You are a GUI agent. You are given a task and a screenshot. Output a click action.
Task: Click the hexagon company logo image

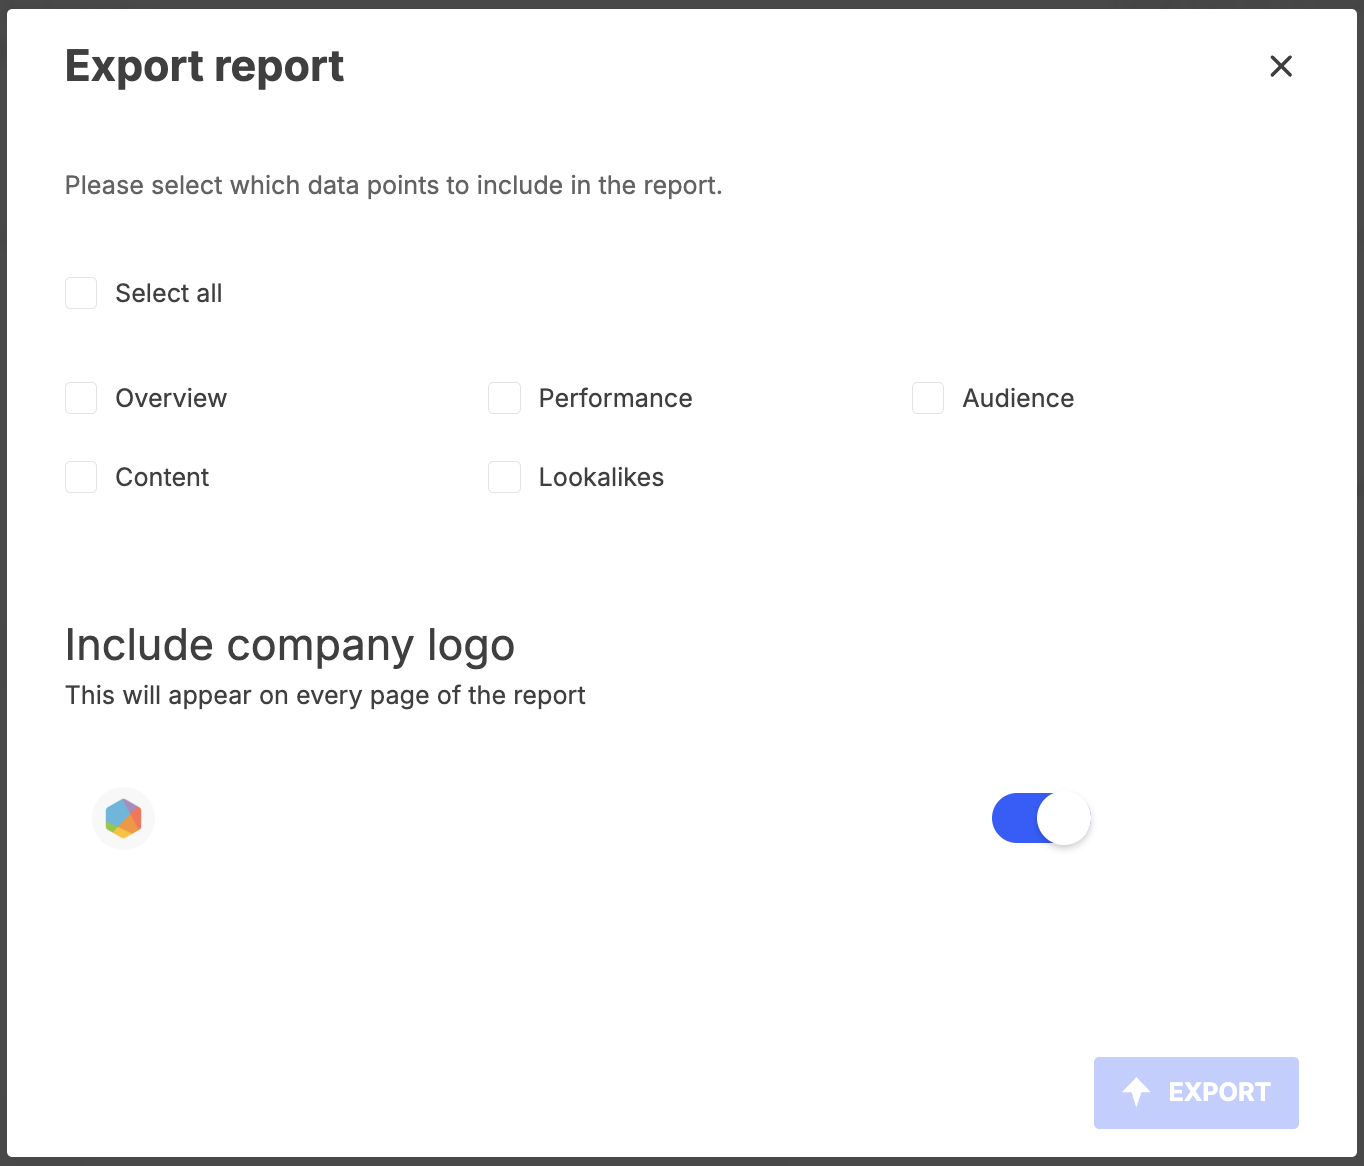point(123,818)
